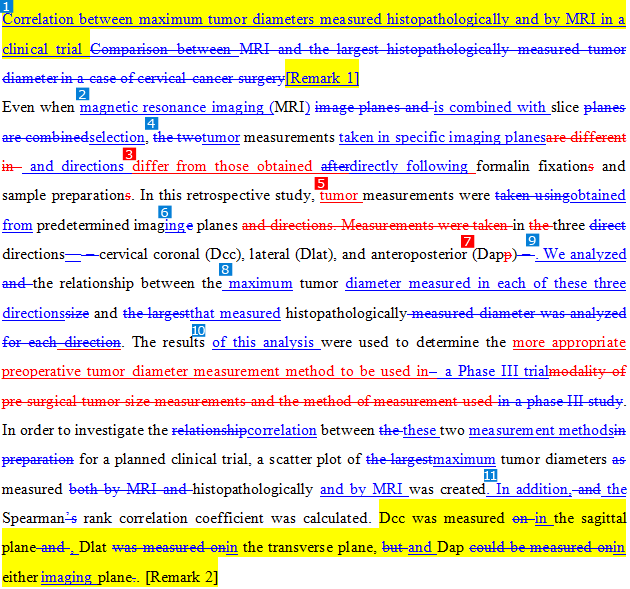Click the struck-through word "direct" after "three"
Screen dimensions: 630x589
click(608, 225)
